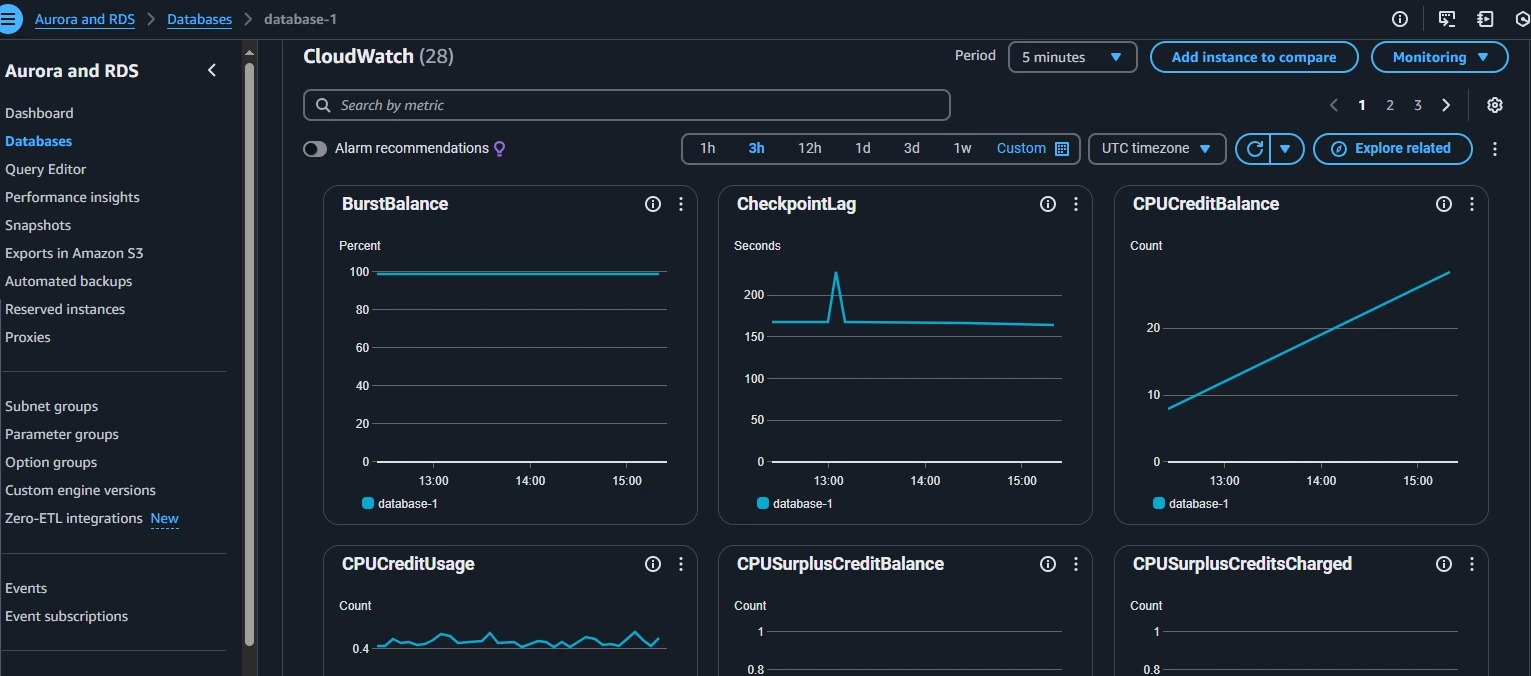Collapse the Aurora and RDS sidebar

coord(212,70)
